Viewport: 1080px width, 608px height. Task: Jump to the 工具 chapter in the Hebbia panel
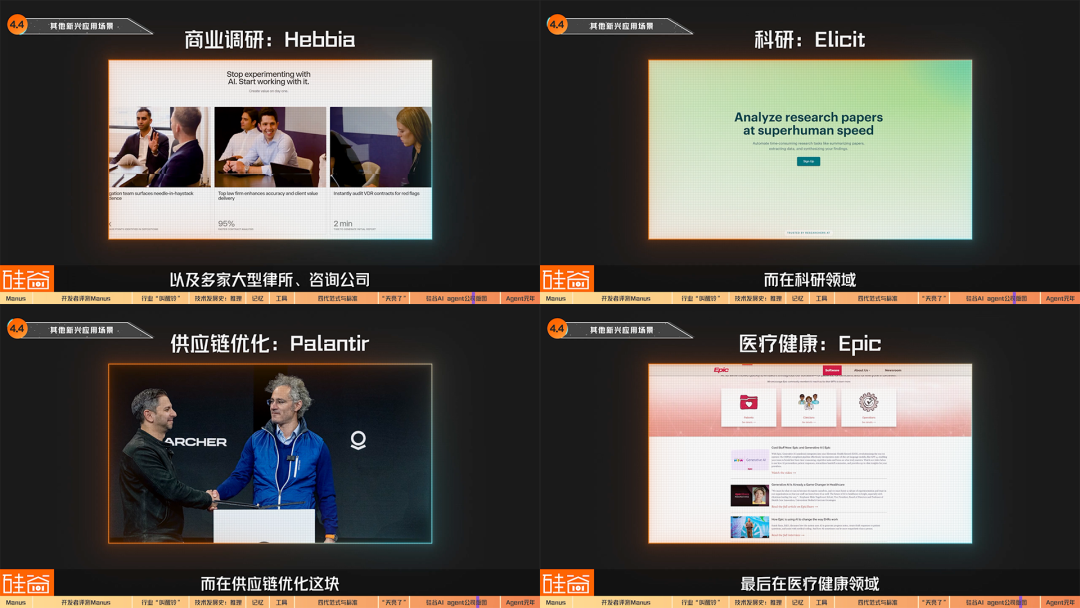(x=281, y=298)
